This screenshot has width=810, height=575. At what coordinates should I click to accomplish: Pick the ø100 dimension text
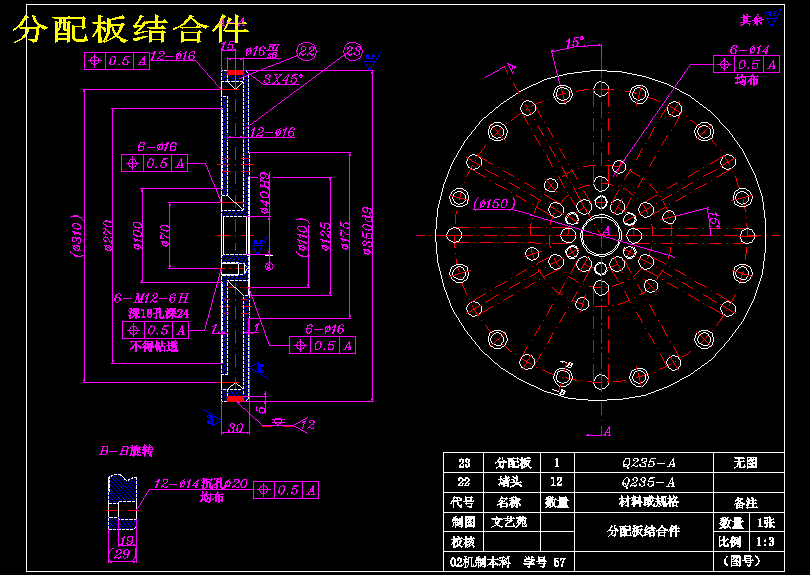click(137, 235)
